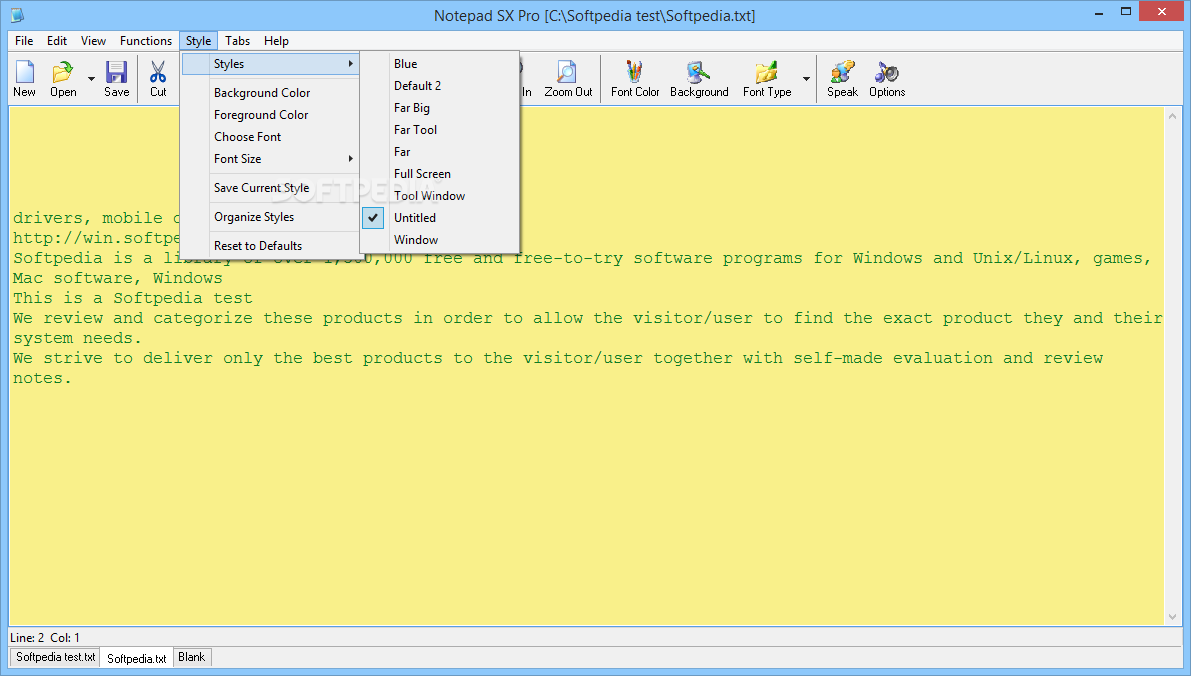
Task: Apply the Default 2 style
Action: pyautogui.click(x=440, y=86)
